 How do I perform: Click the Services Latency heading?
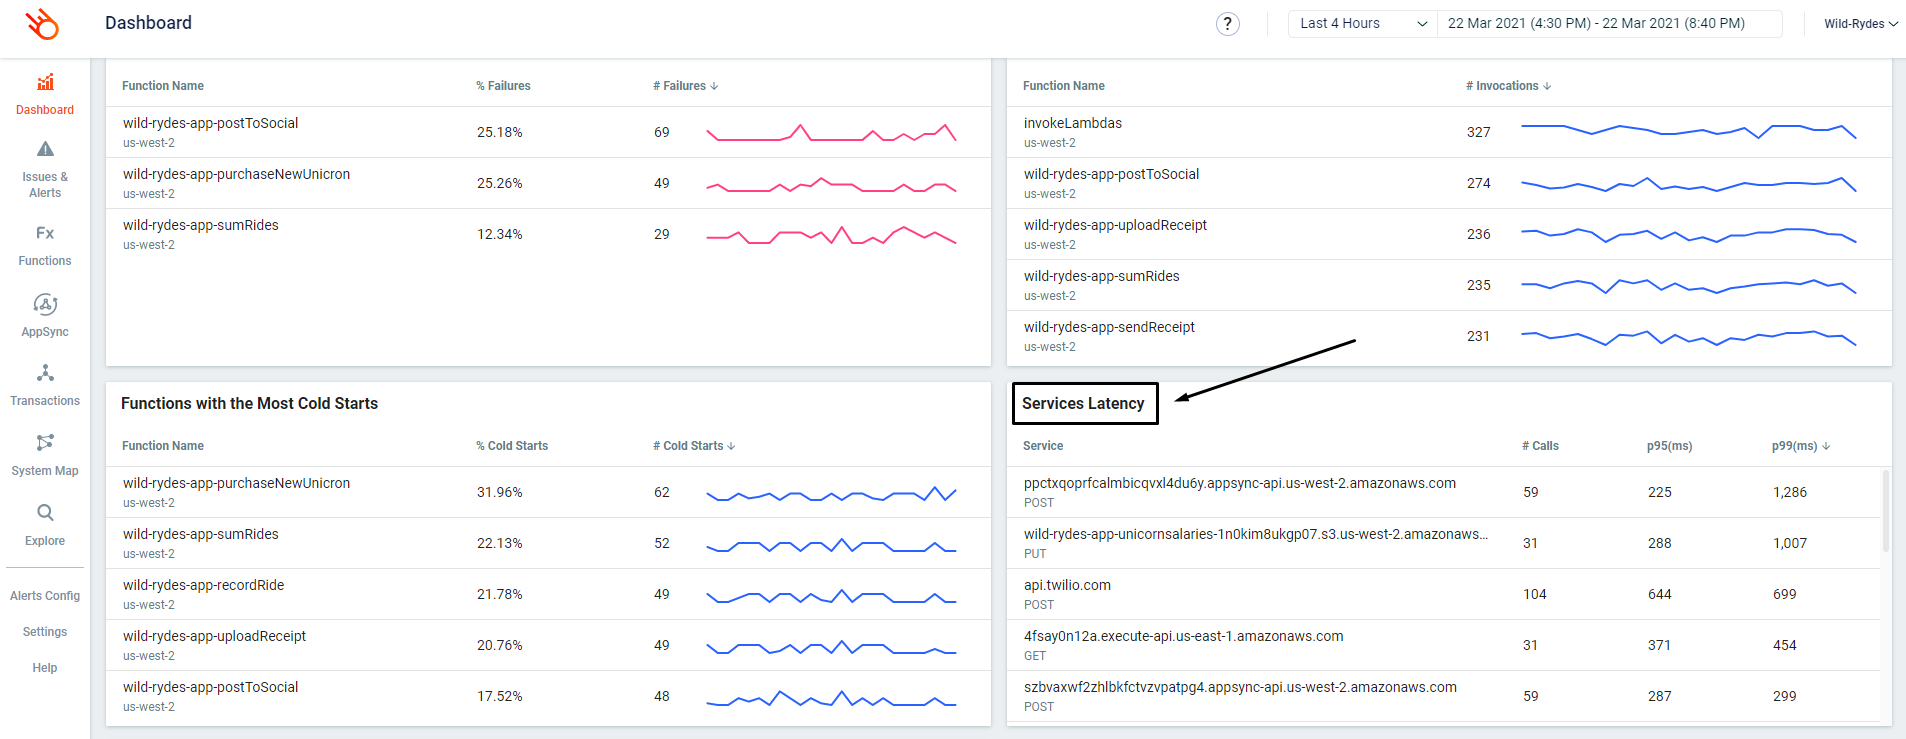click(1083, 403)
